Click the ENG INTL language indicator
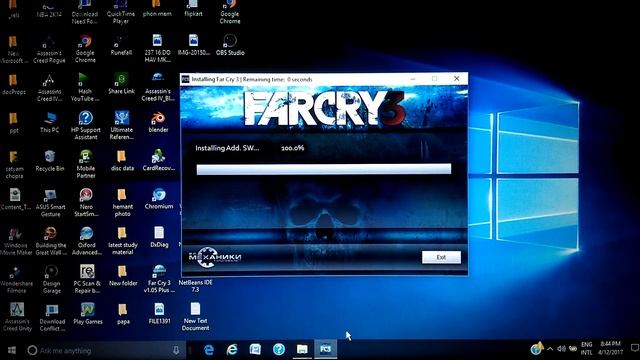 [587, 349]
